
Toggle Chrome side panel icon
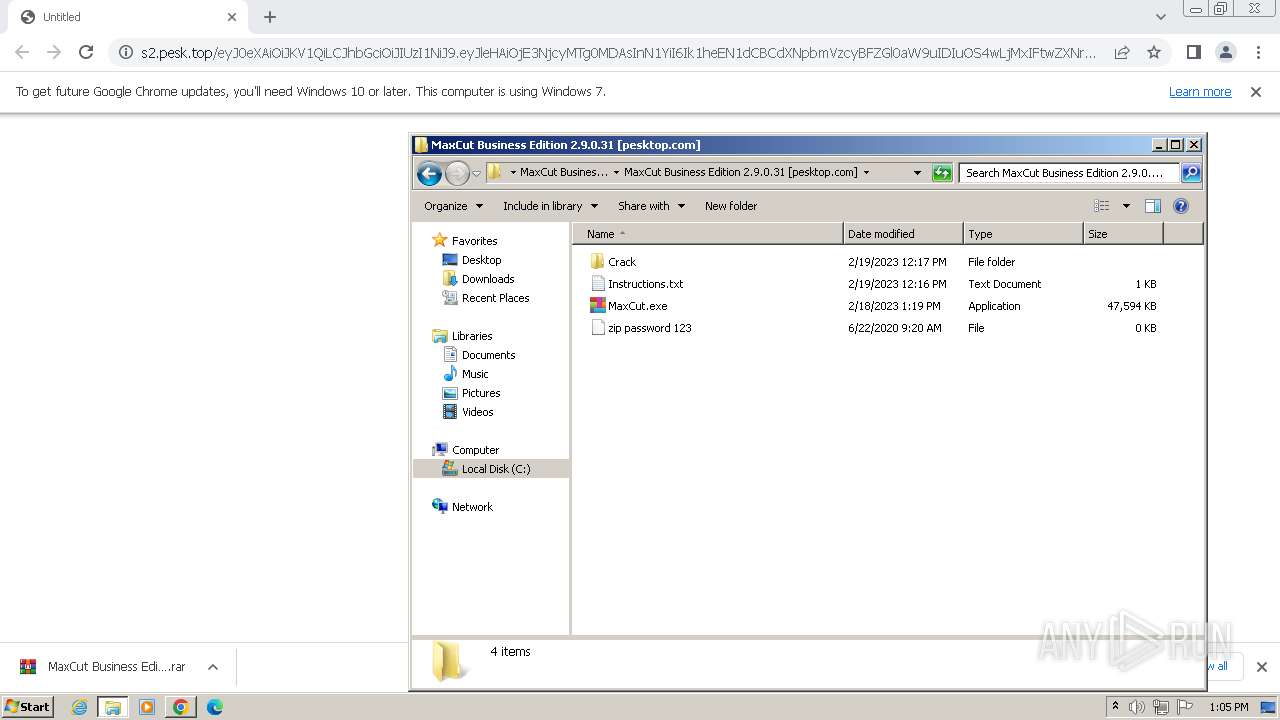point(1193,52)
